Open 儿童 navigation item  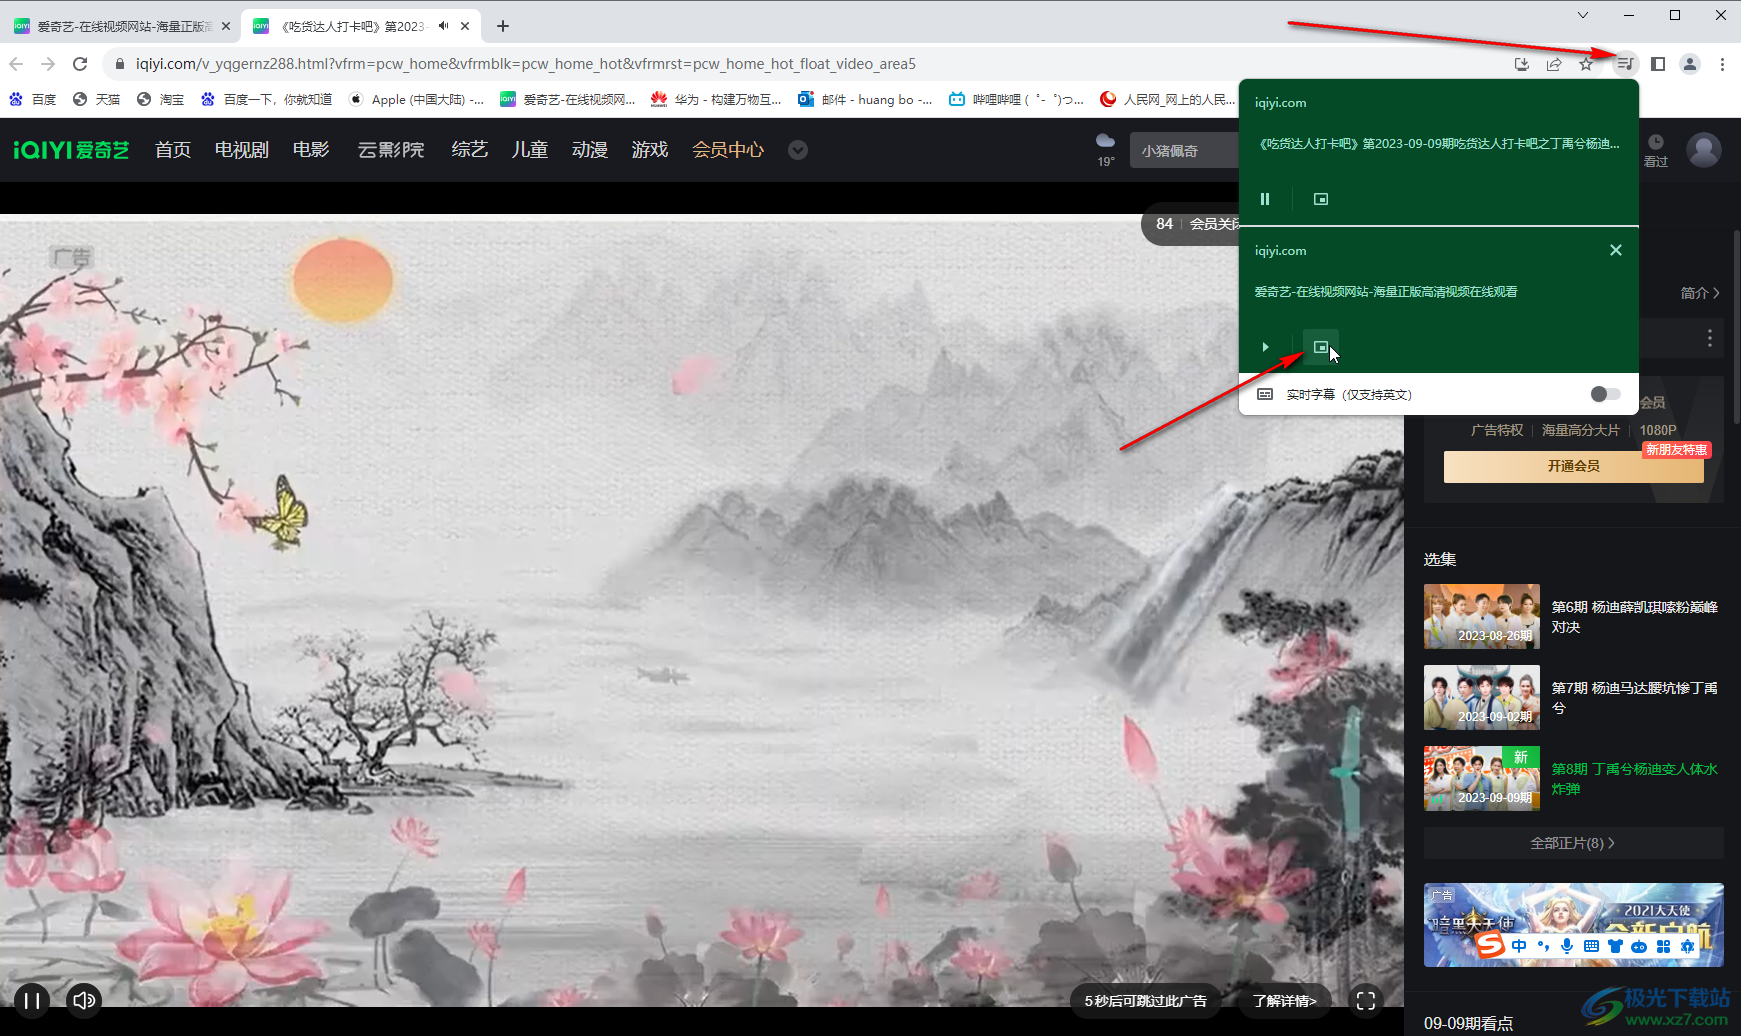coord(530,150)
